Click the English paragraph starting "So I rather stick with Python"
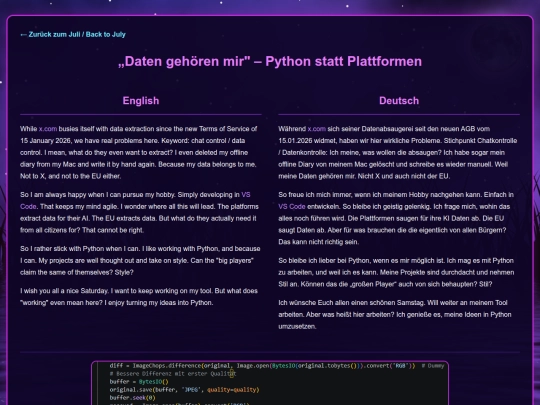This screenshot has width=540, height=405. click(141, 260)
